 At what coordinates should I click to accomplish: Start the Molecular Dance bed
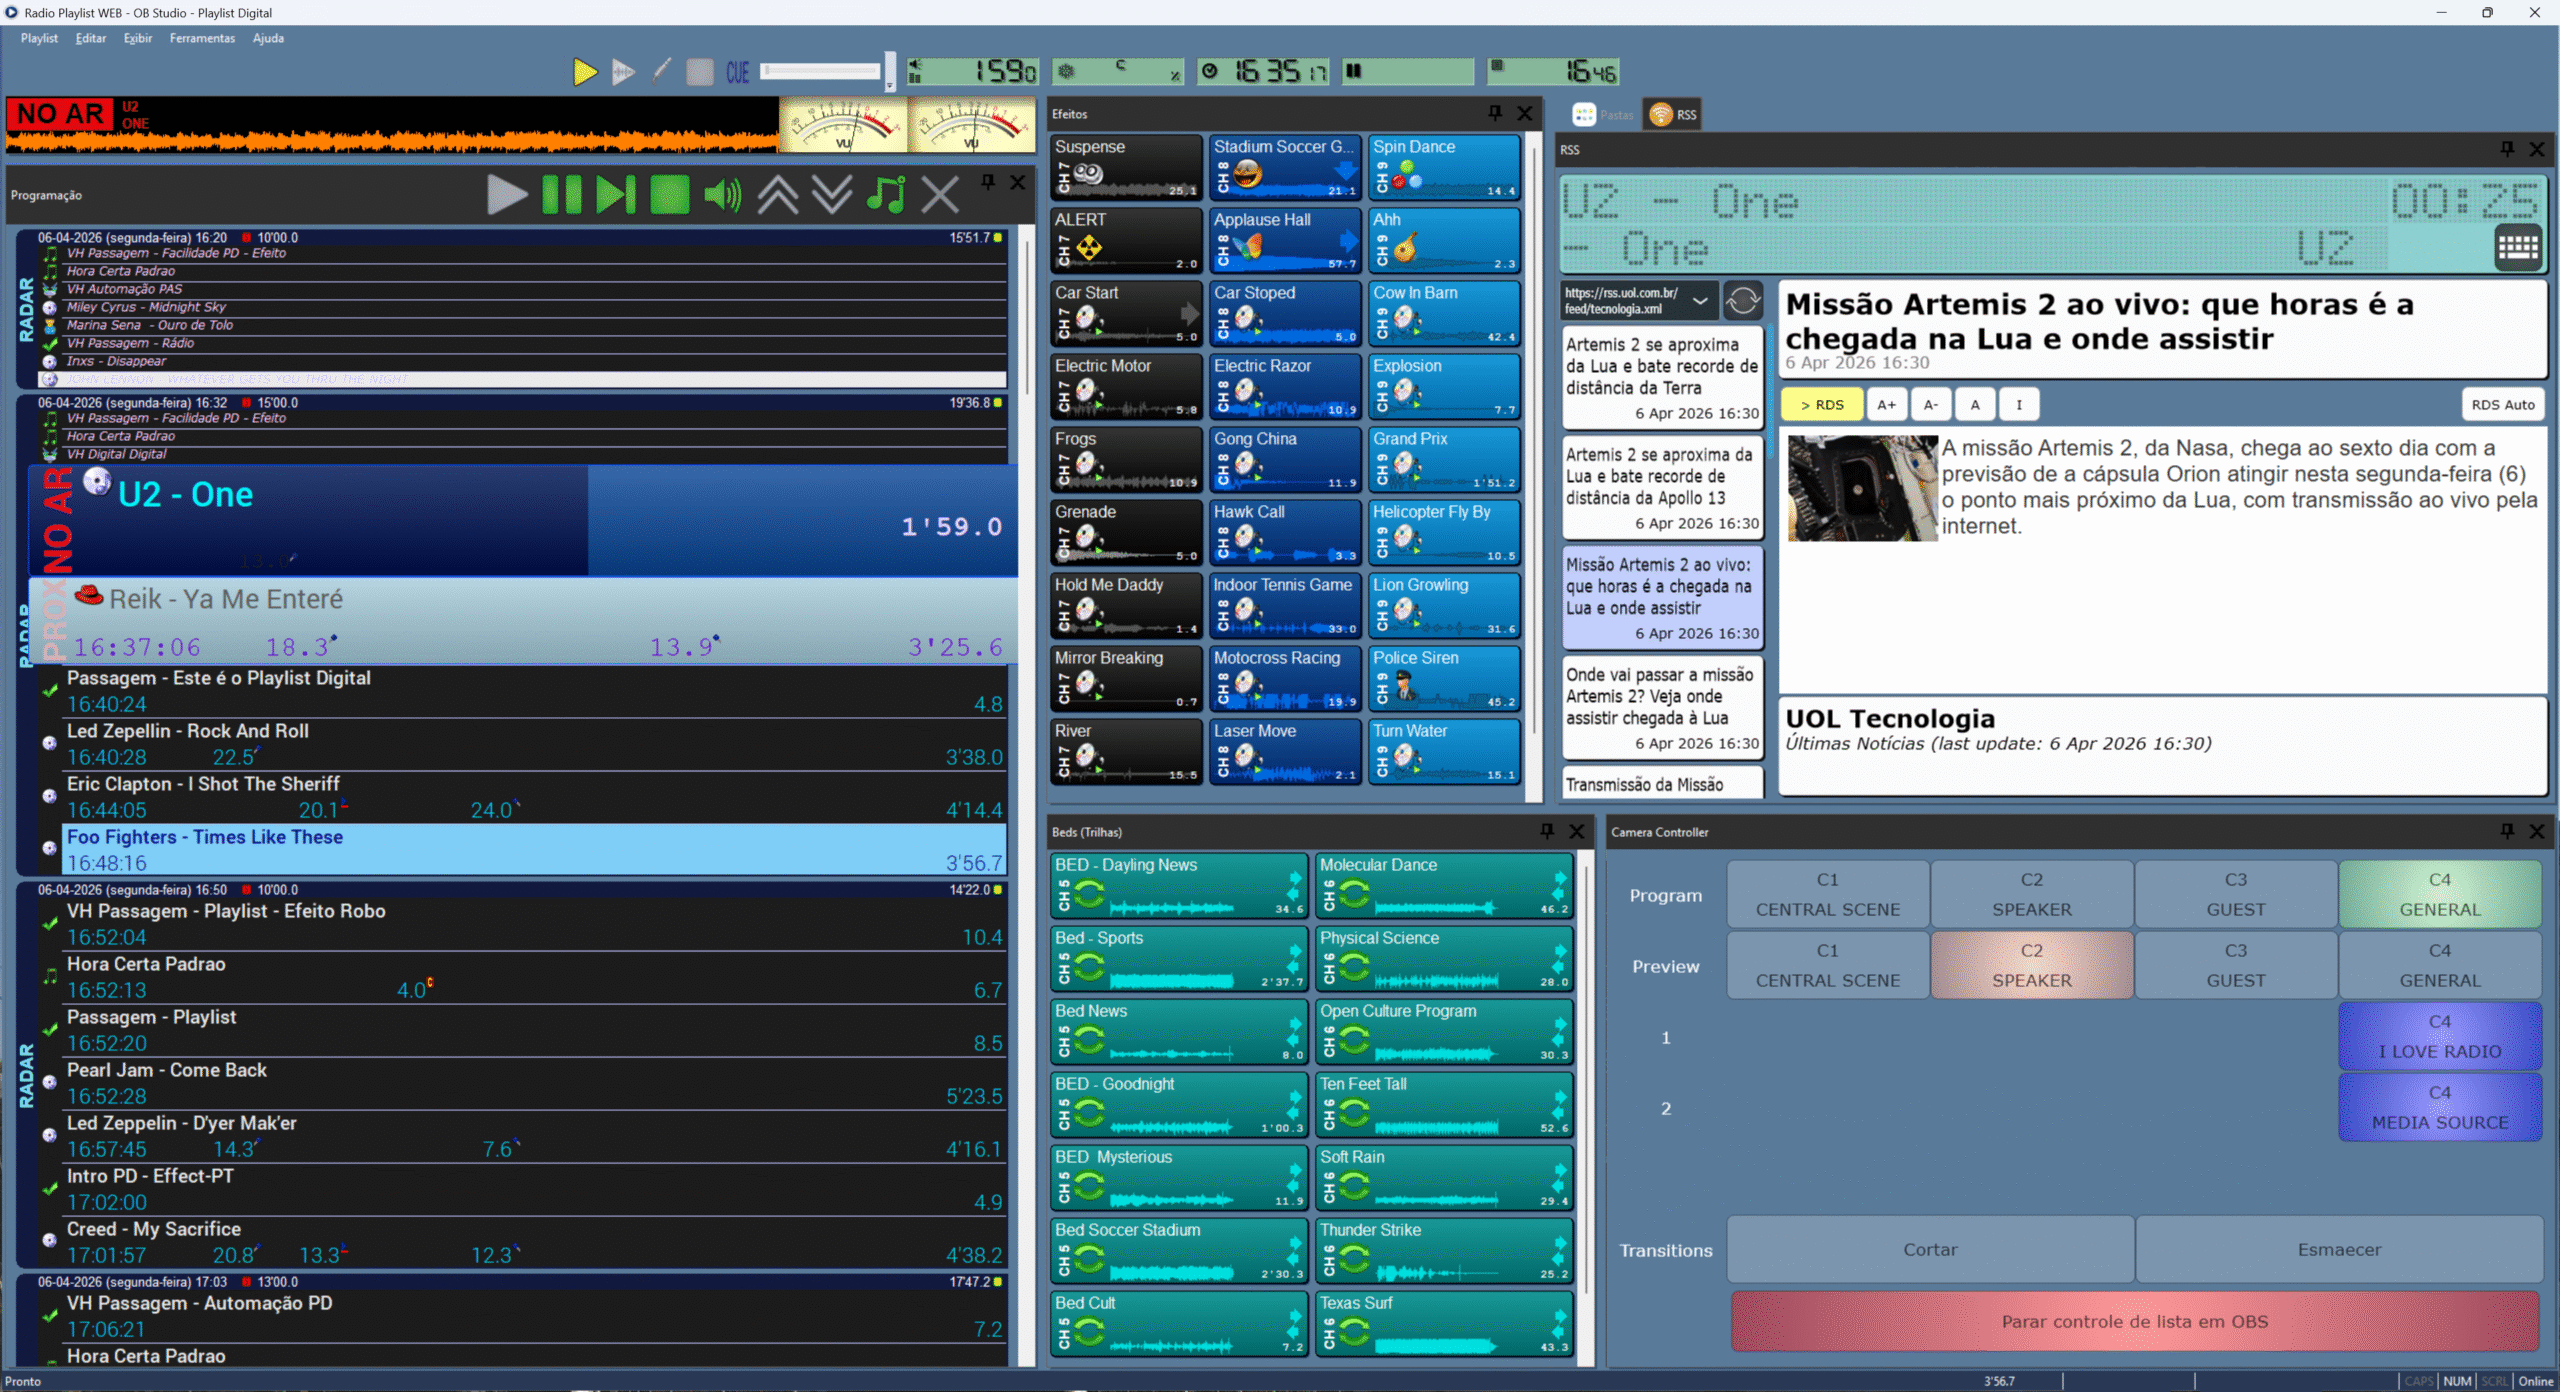[1444, 886]
